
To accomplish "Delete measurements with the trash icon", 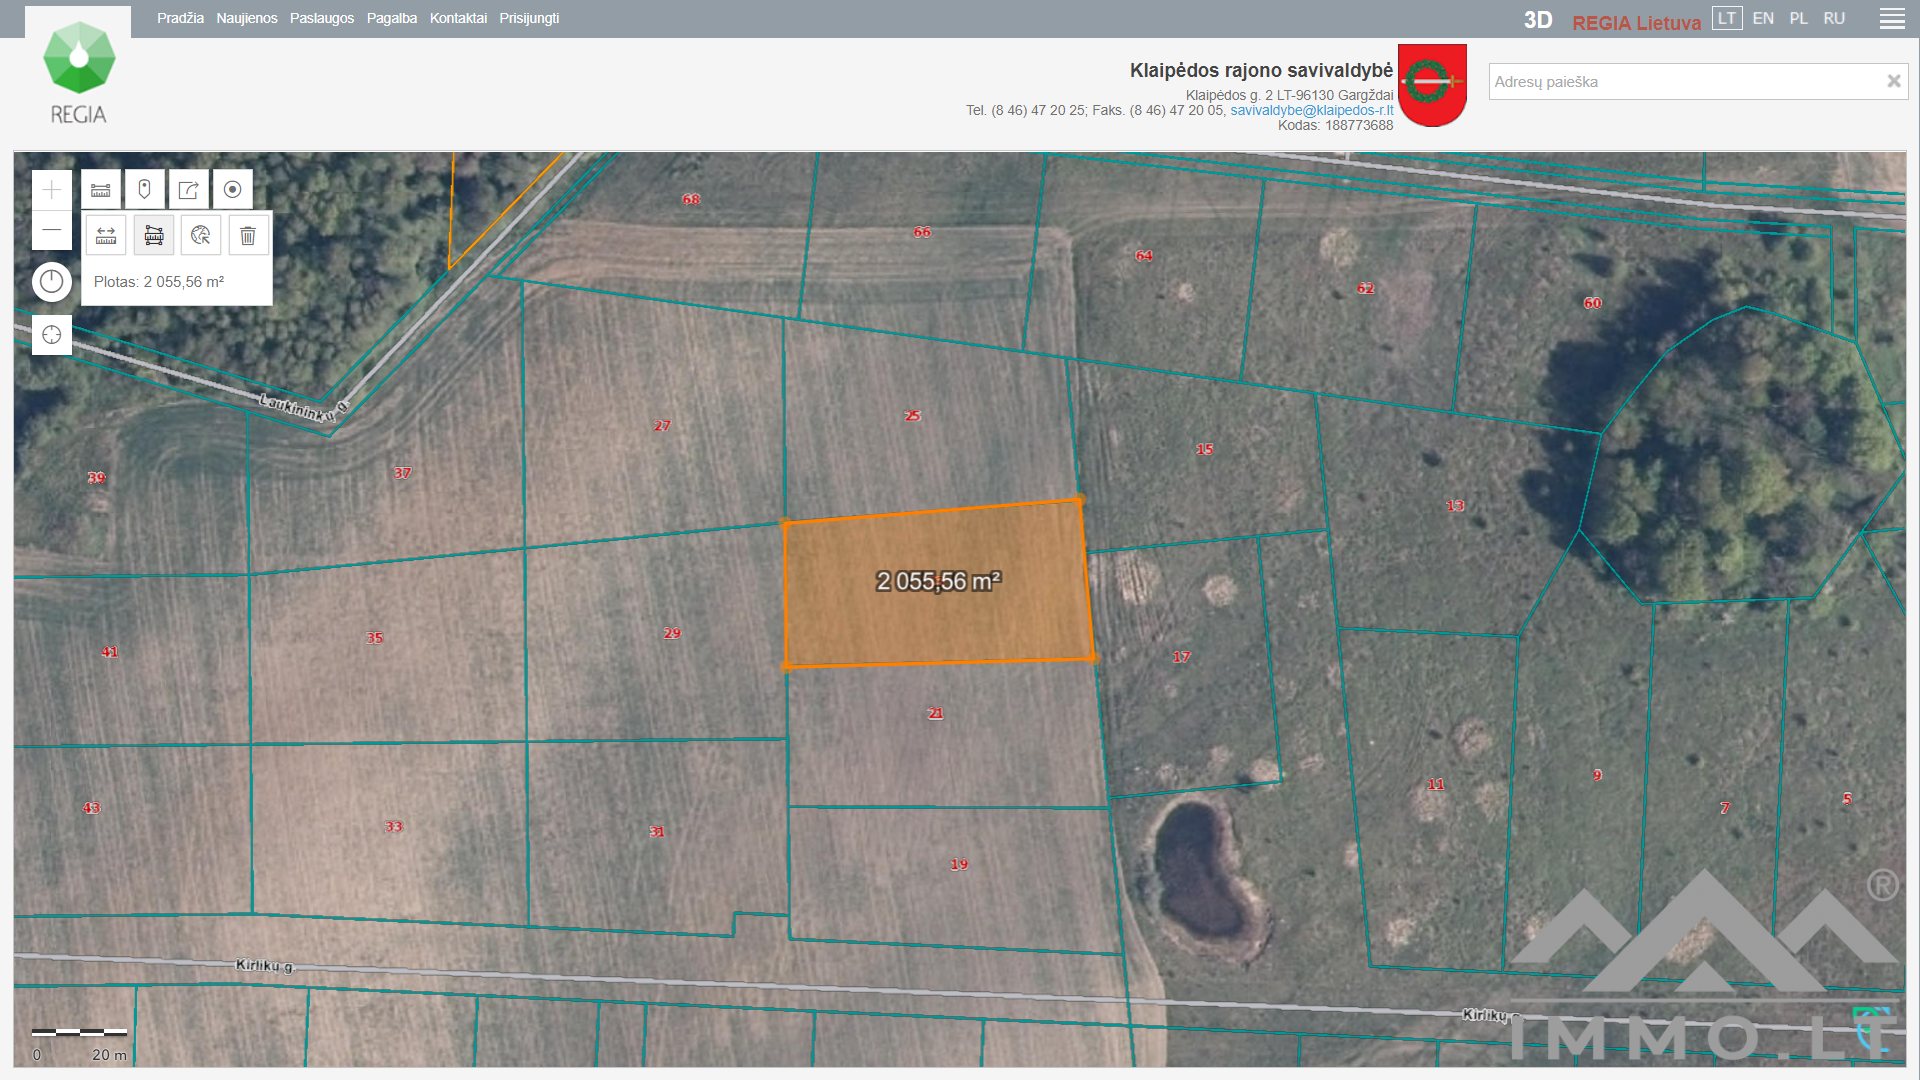I will tap(248, 236).
